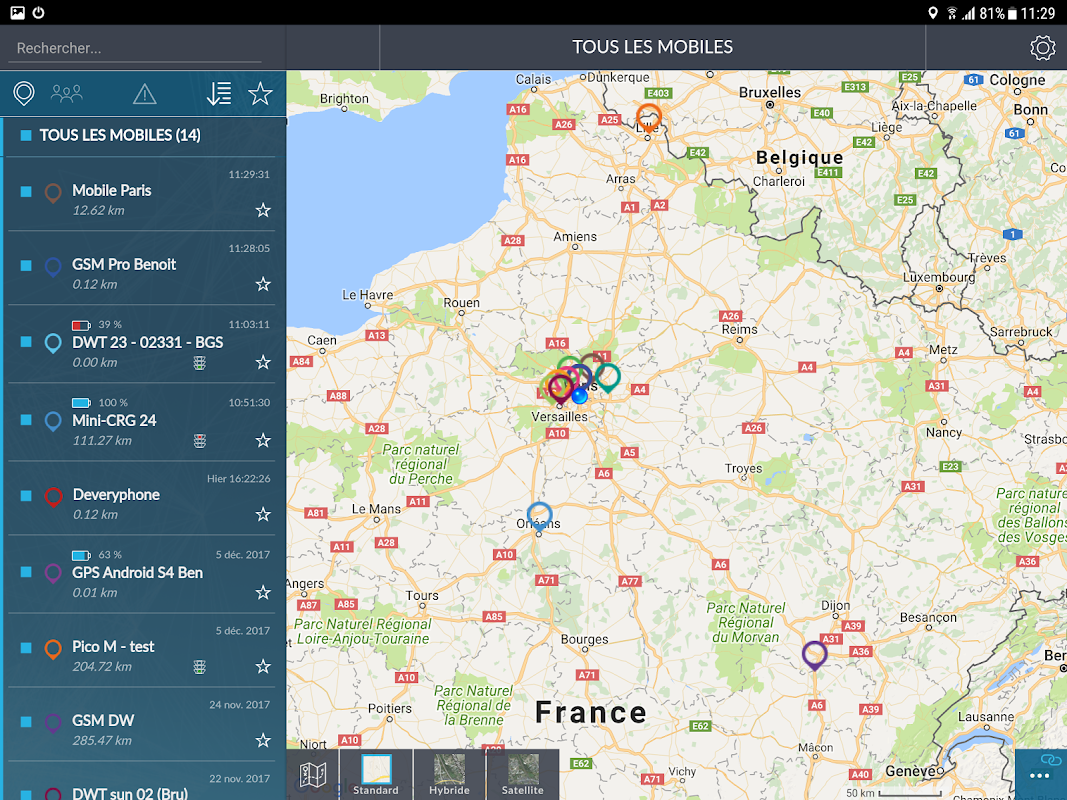The image size is (1067, 800).
Task: Open the GSM Pro Benoit list entry
Action: tap(142, 267)
